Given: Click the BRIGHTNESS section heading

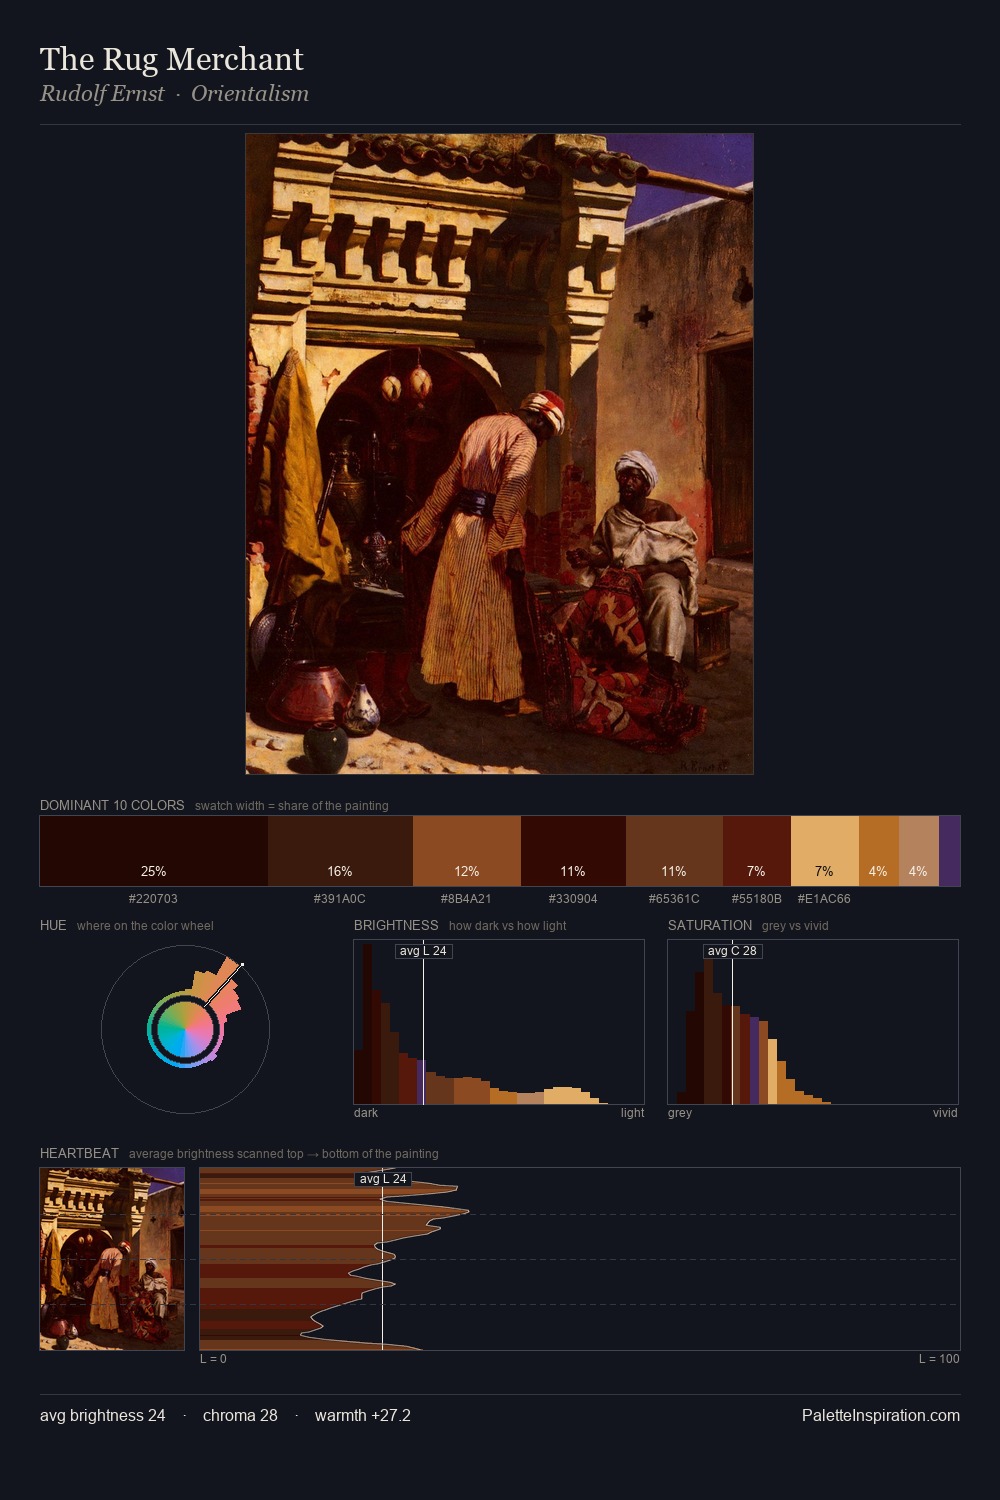Looking at the screenshot, I should coord(396,925).
